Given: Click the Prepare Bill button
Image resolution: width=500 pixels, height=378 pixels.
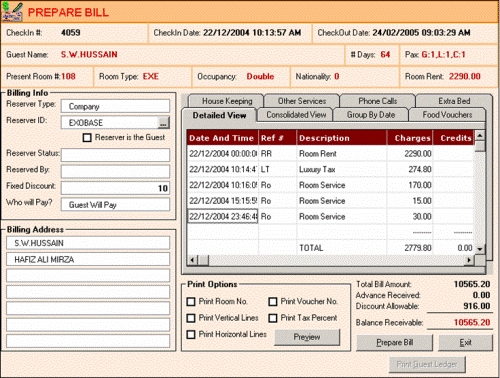Looking at the screenshot, I should [395, 342].
